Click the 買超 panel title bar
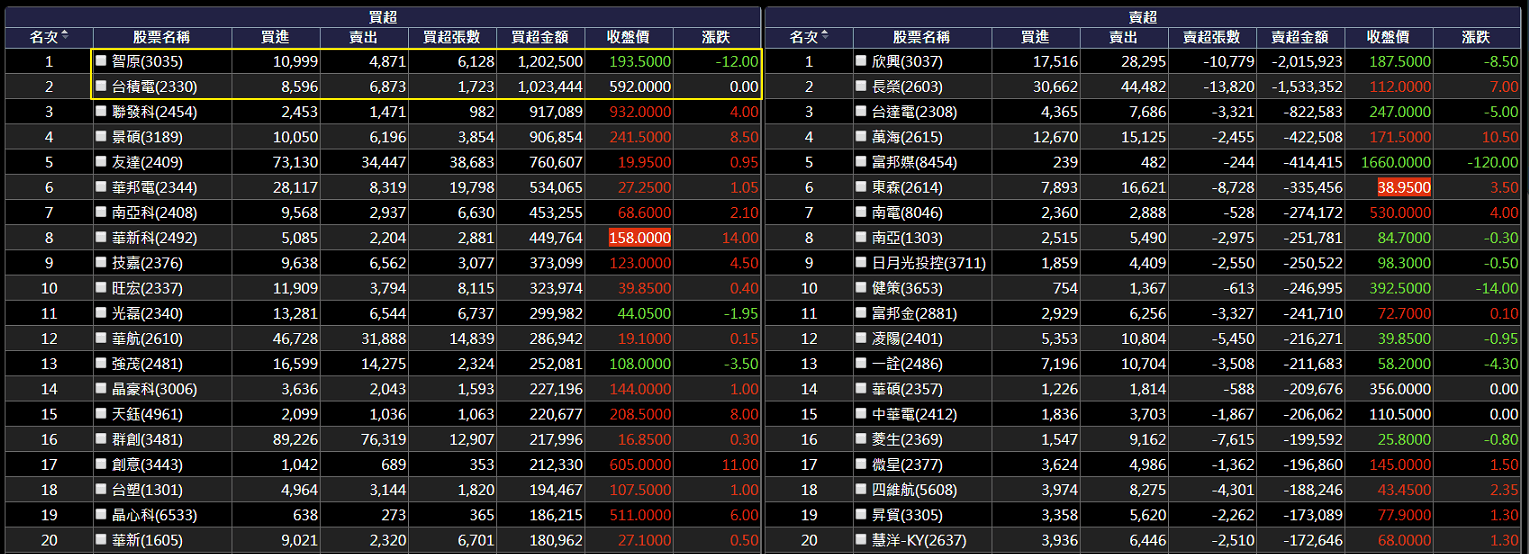Screen dimensions: 1529x554 [382, 17]
